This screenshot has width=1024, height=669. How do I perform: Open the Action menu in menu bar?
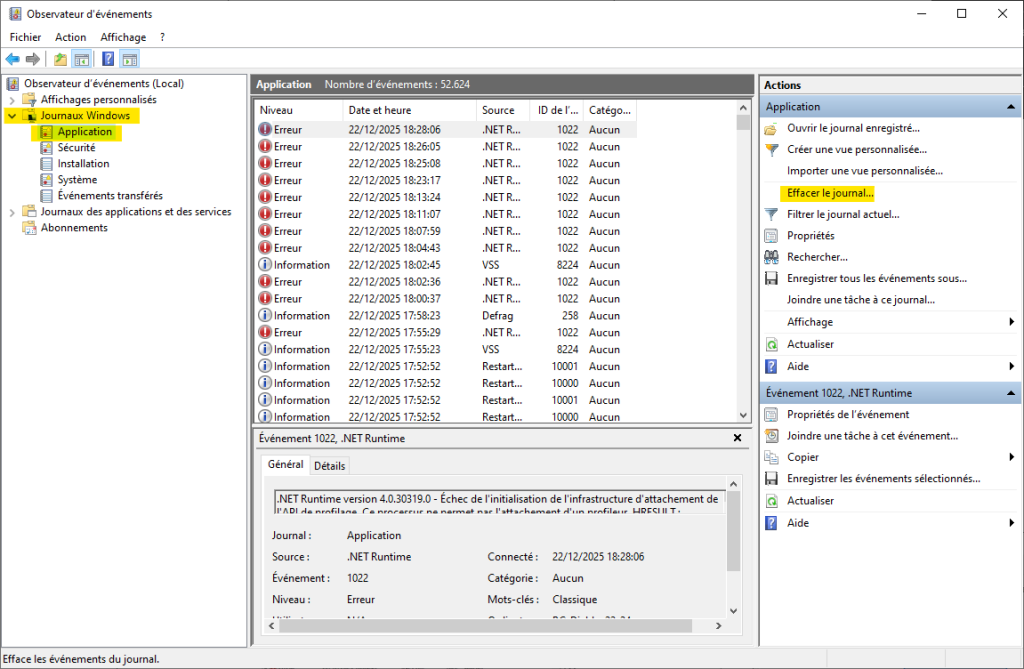click(71, 37)
